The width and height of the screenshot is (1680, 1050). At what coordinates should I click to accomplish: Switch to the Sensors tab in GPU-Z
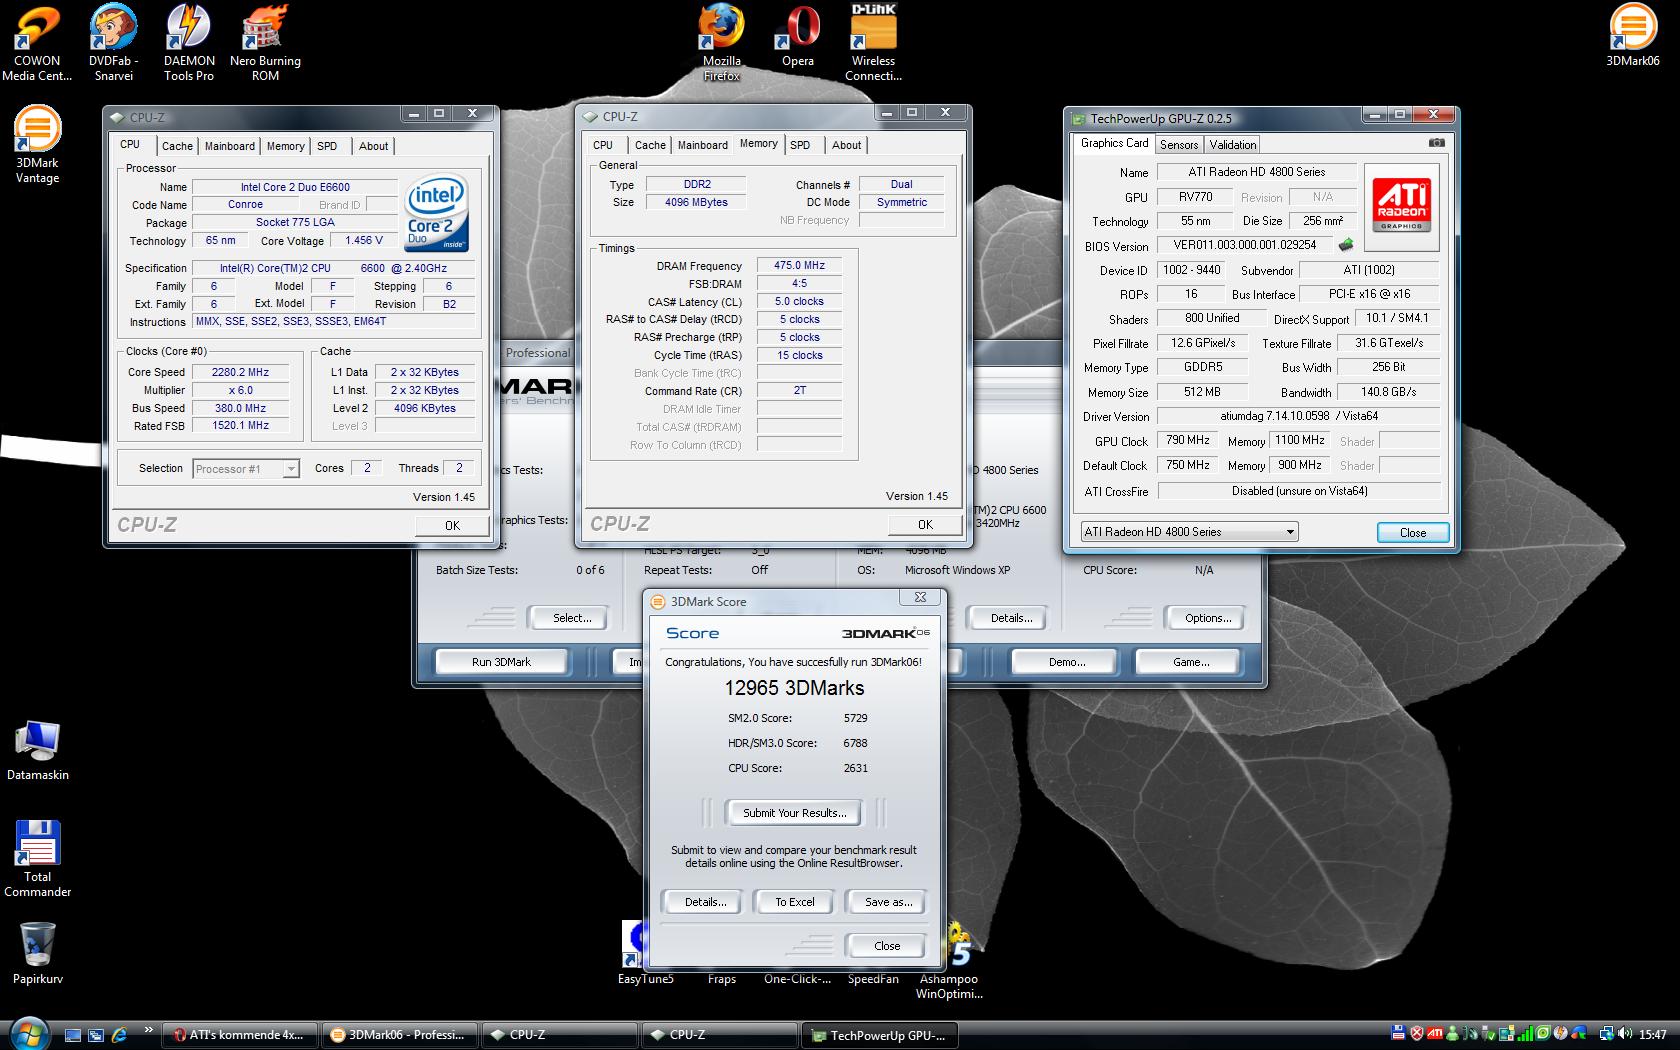point(1179,145)
